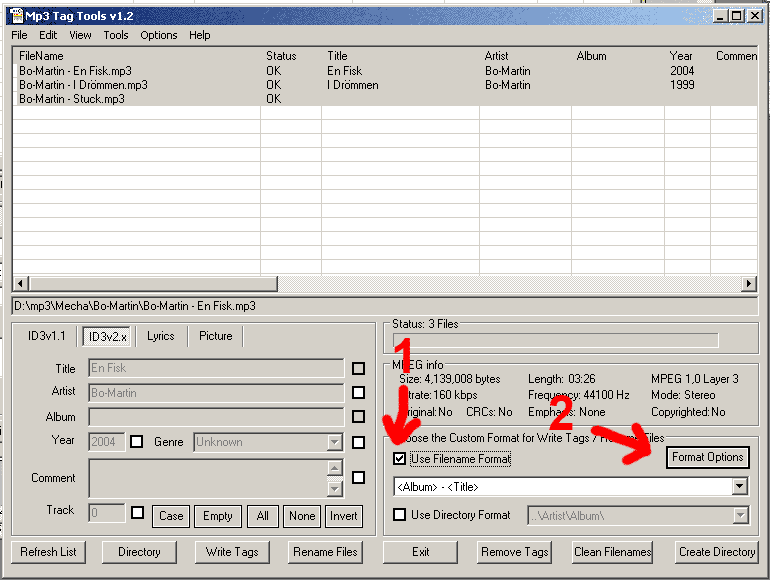Viewport: 770px width, 580px height.
Task: Click the year 1999 cell
Action: (x=682, y=85)
